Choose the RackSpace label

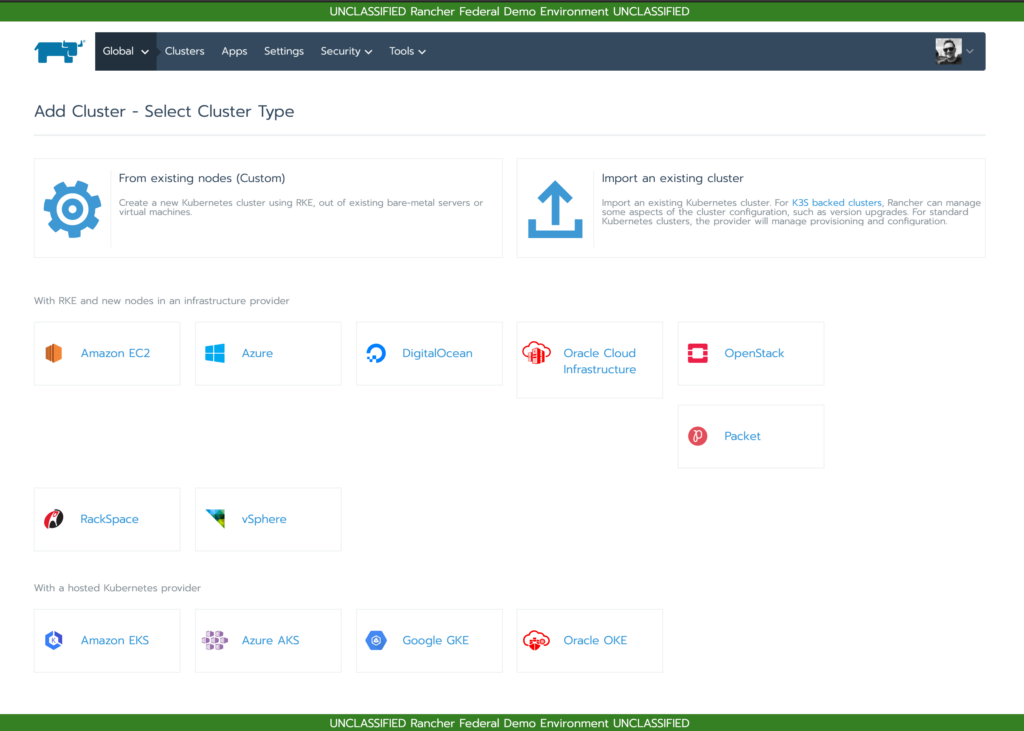(109, 519)
